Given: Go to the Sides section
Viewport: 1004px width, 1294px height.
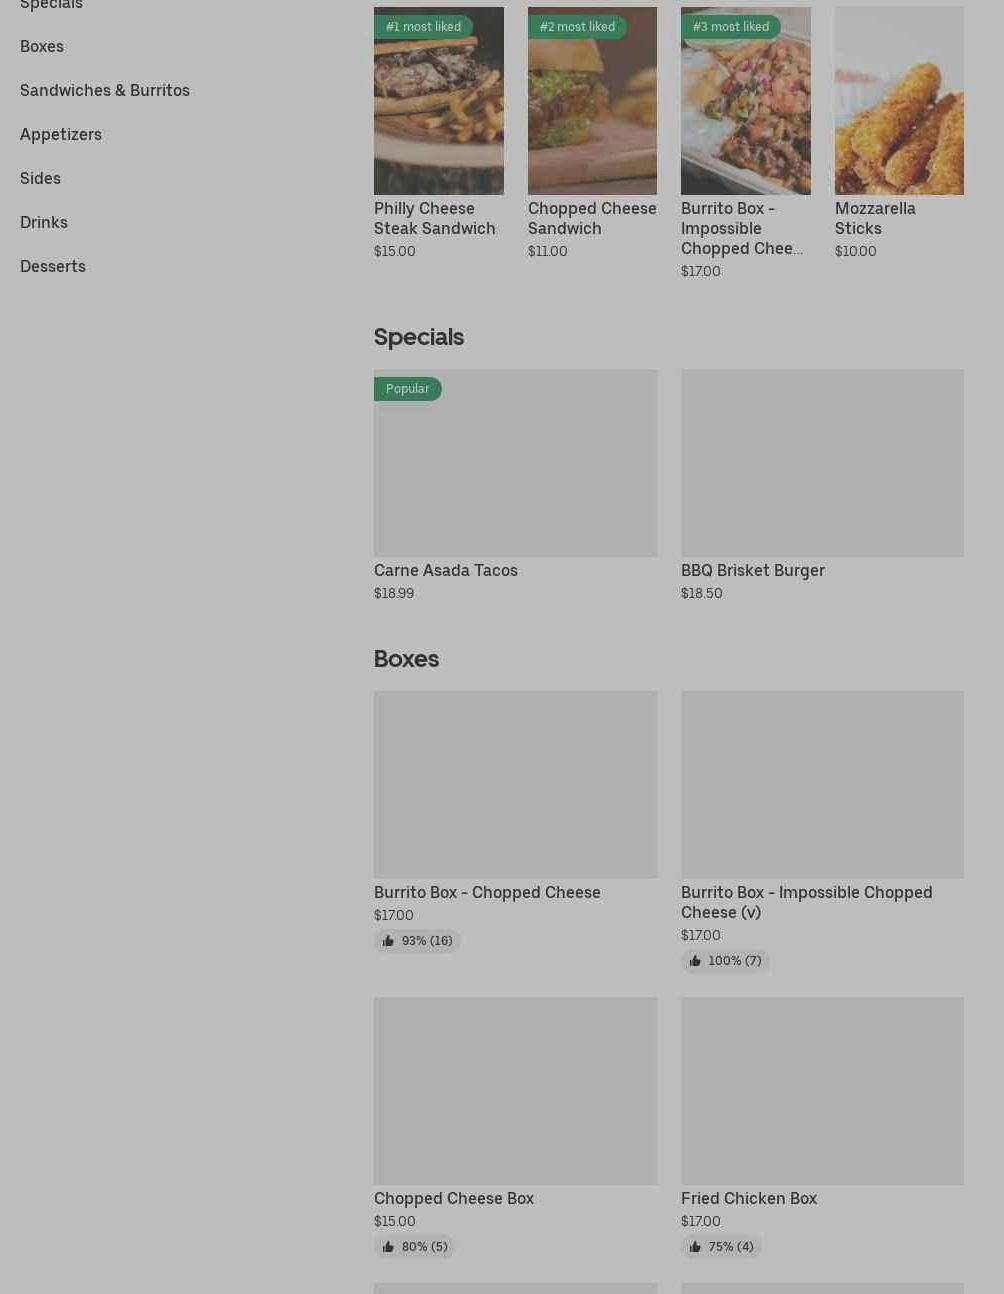Looking at the screenshot, I should tap(40, 178).
